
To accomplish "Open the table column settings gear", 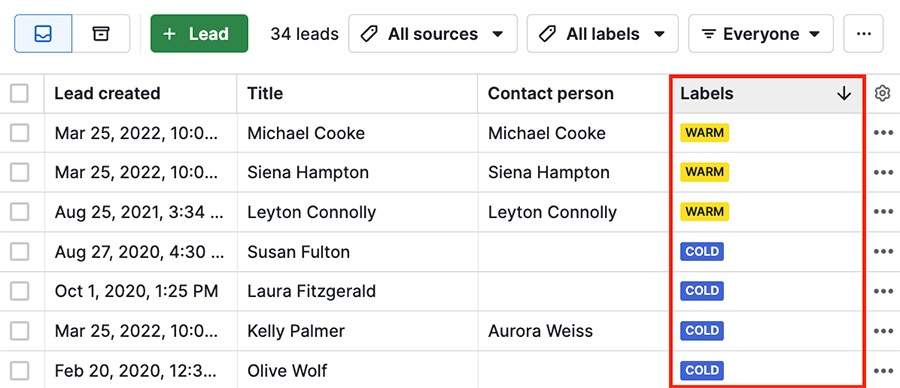I will tap(882, 93).
